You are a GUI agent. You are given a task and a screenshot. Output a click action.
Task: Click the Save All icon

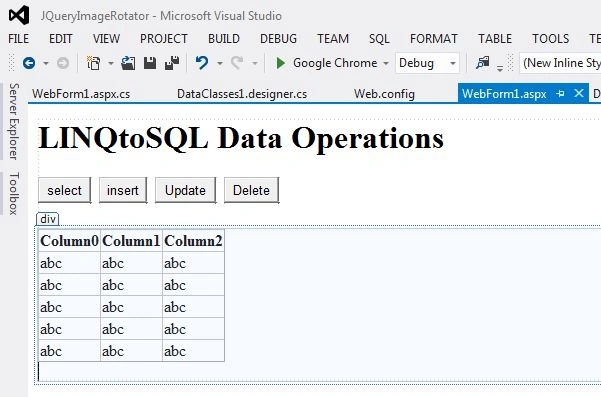[172, 63]
